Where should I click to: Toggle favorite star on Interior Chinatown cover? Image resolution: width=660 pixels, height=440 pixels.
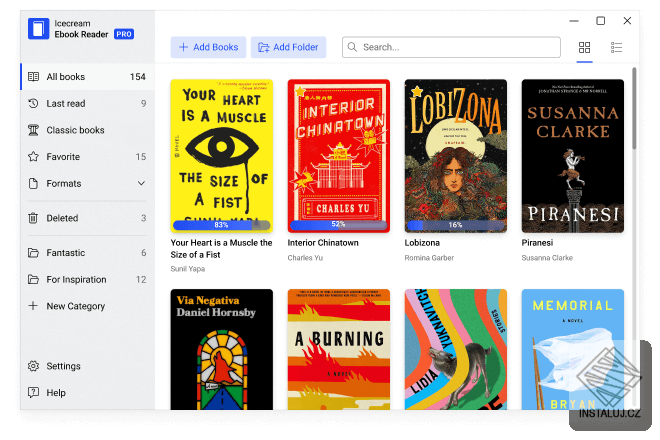tap(300, 92)
